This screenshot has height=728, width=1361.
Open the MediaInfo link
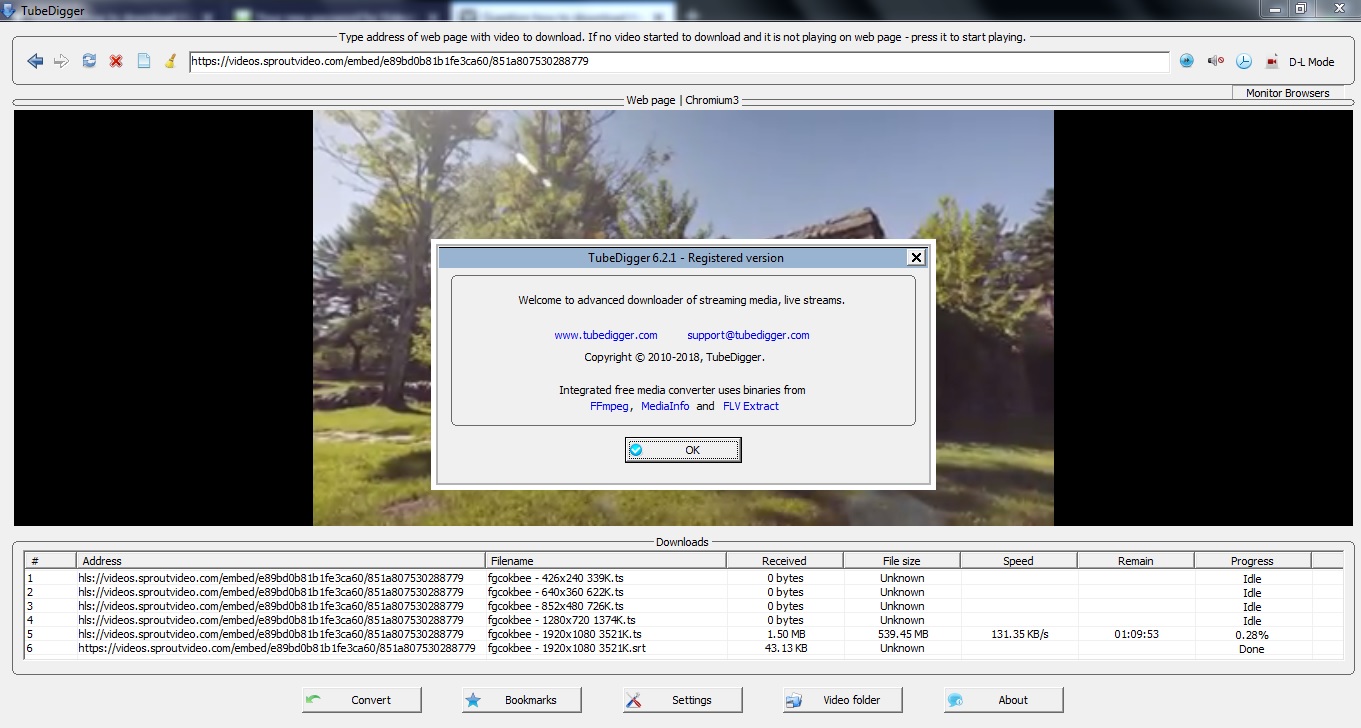coord(665,406)
